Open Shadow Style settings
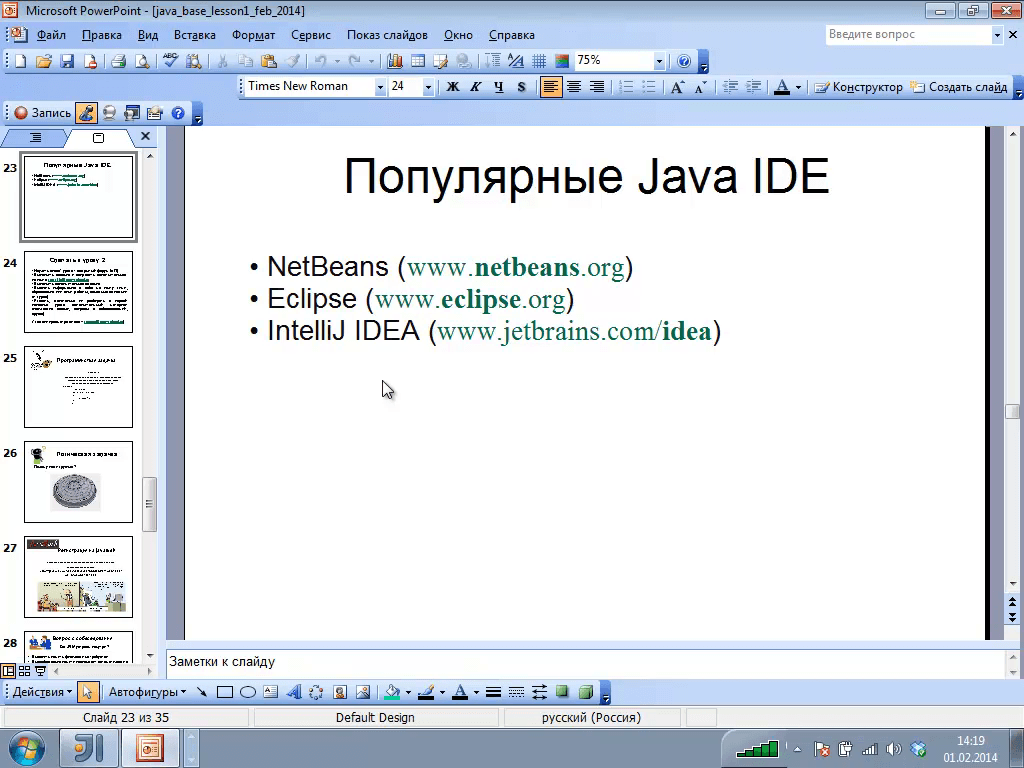The width and height of the screenshot is (1024, 768). coord(562,692)
